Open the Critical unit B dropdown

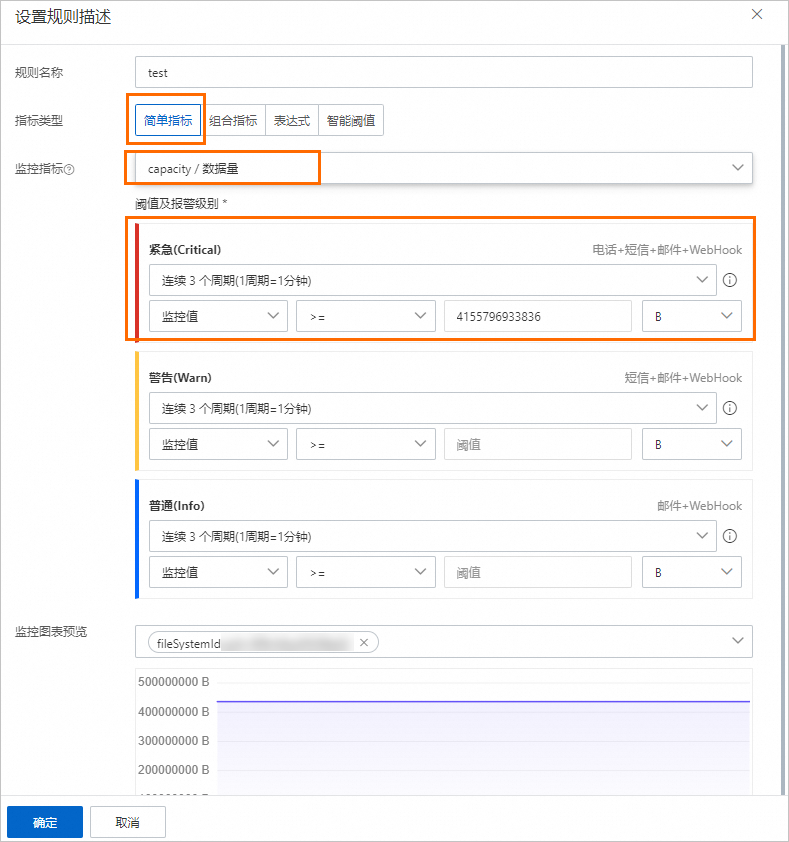point(692,316)
